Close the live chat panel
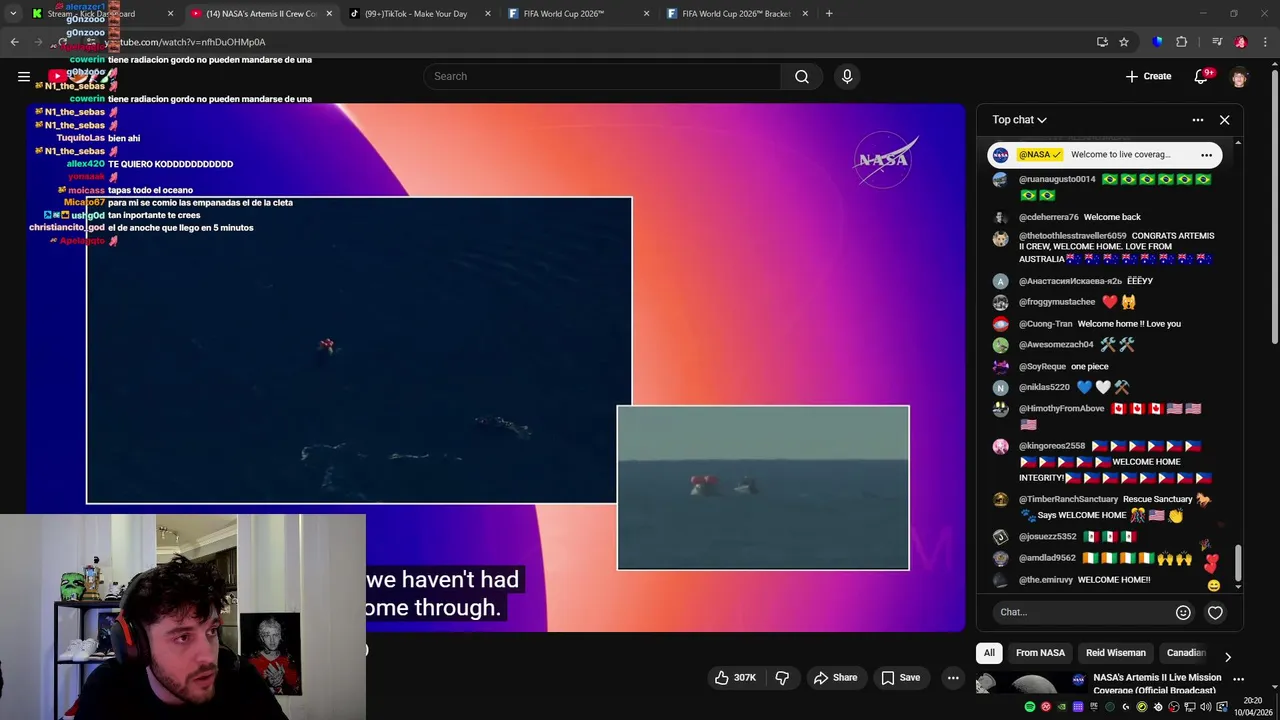 (1224, 120)
